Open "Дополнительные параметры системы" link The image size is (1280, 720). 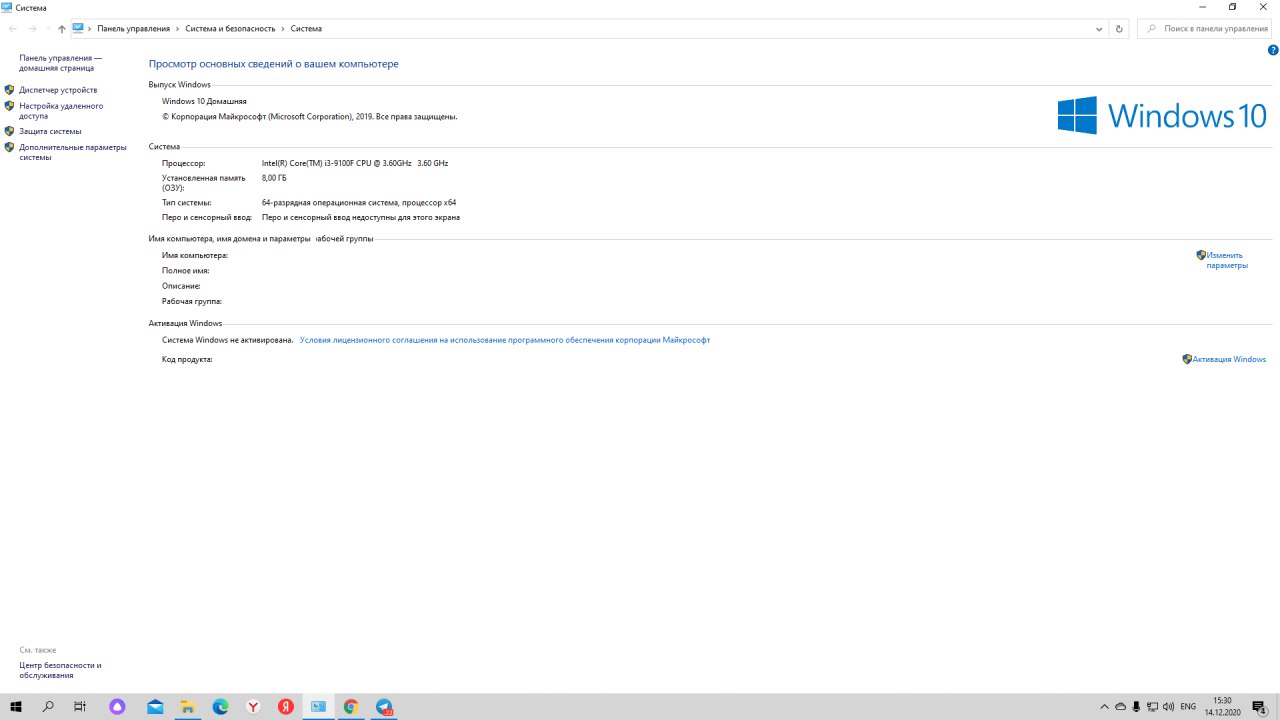coord(73,152)
